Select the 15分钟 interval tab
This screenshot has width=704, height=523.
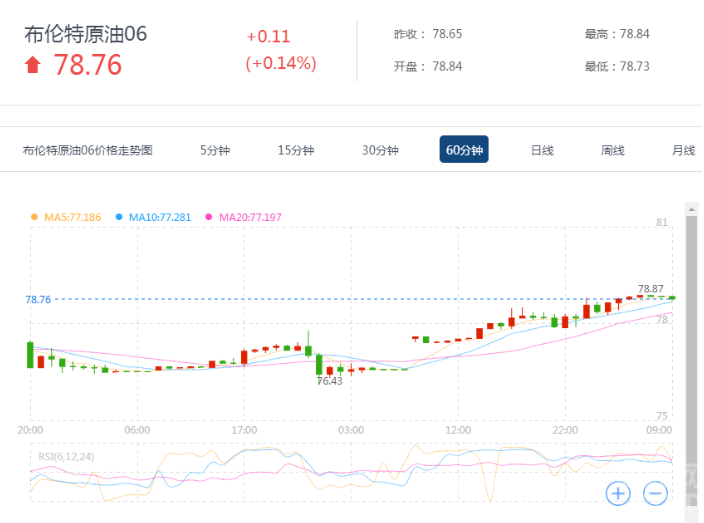tap(296, 150)
